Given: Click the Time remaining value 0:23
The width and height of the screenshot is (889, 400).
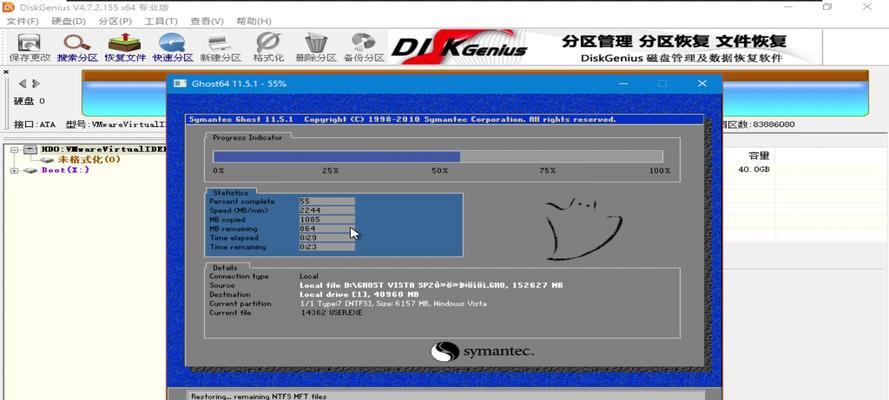Looking at the screenshot, I should (327, 246).
